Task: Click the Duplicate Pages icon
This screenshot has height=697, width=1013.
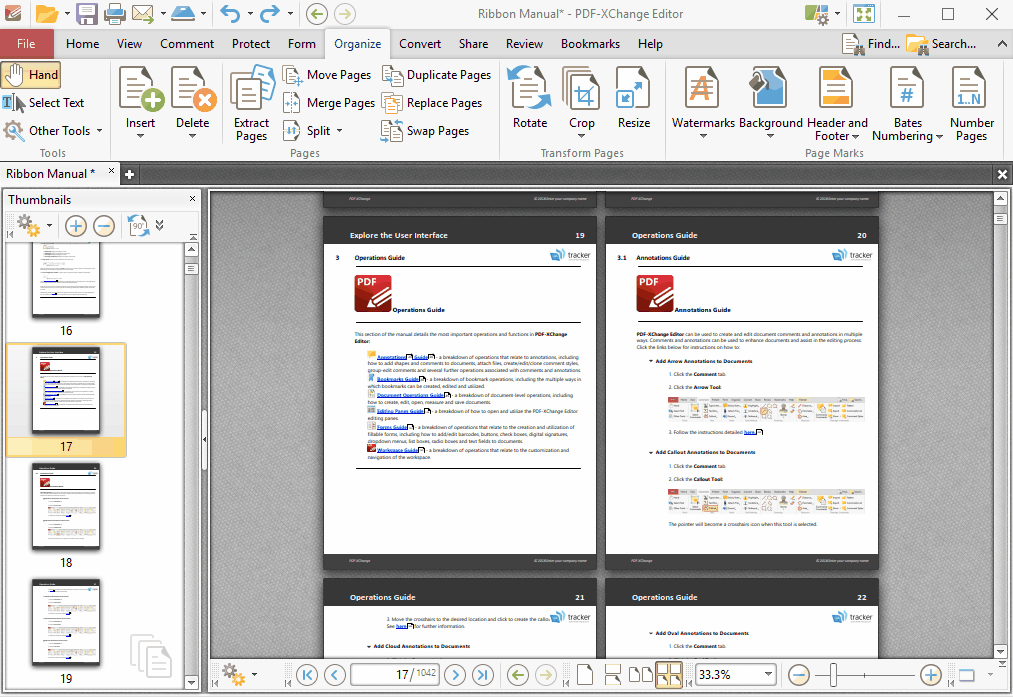Action: (392, 75)
